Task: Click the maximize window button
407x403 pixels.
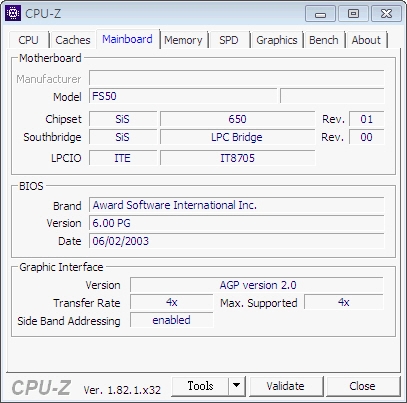Action: (x=353, y=14)
